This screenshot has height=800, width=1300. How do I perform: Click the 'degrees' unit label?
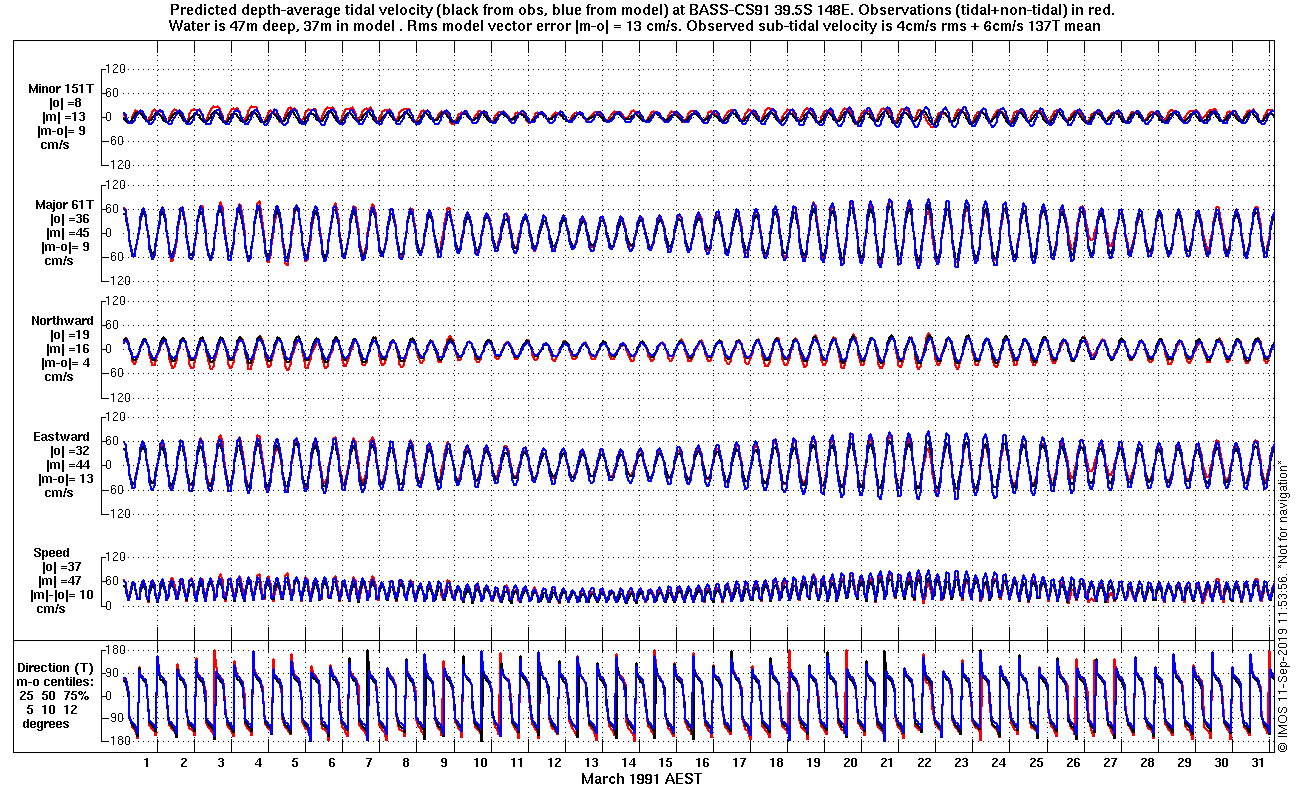tap(46, 723)
